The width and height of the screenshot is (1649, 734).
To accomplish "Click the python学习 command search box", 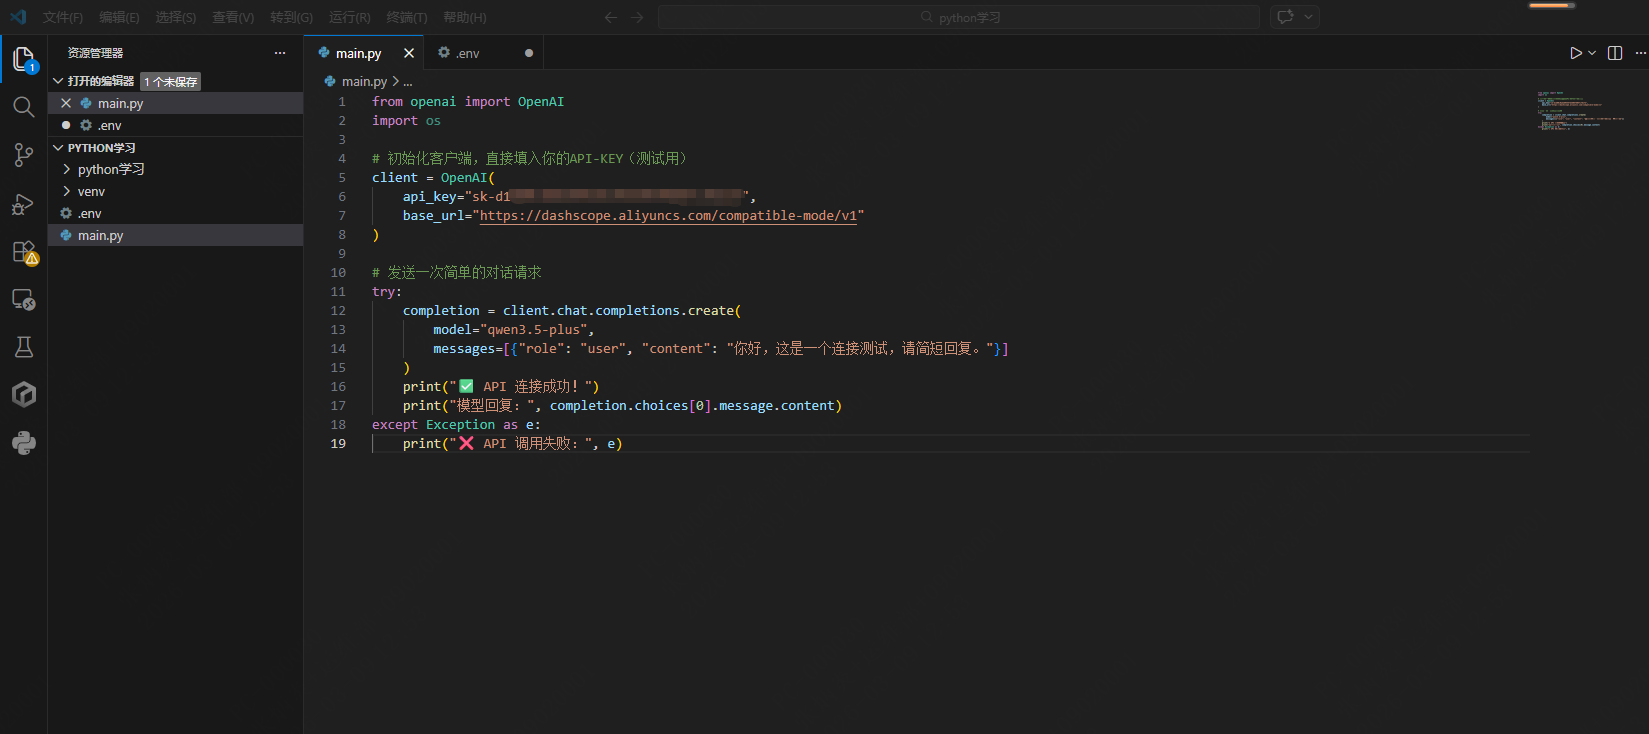I will click(958, 17).
